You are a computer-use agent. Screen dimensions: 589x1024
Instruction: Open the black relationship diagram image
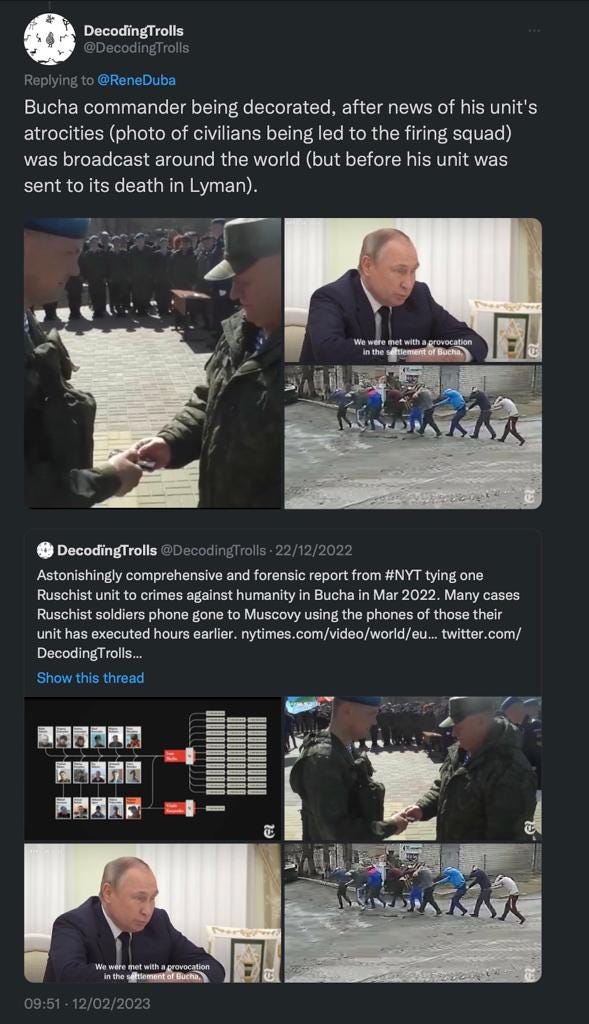(x=153, y=769)
